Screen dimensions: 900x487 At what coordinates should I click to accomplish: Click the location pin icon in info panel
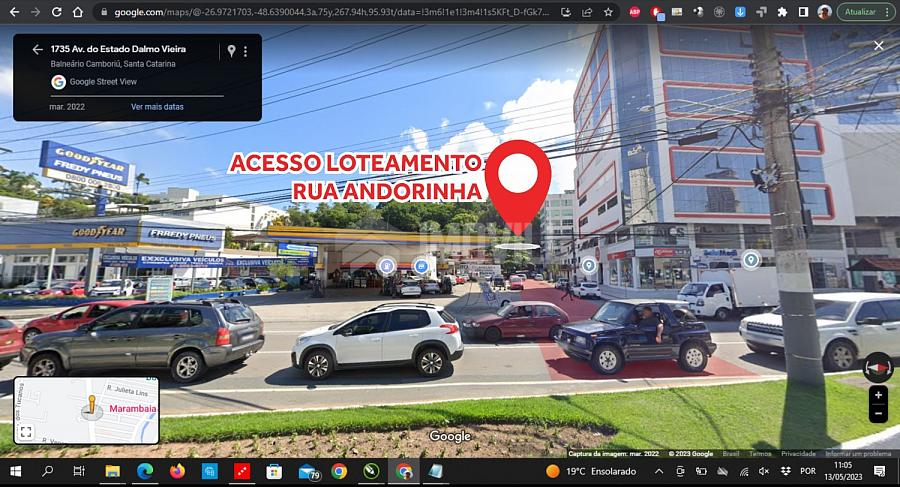[x=231, y=51]
